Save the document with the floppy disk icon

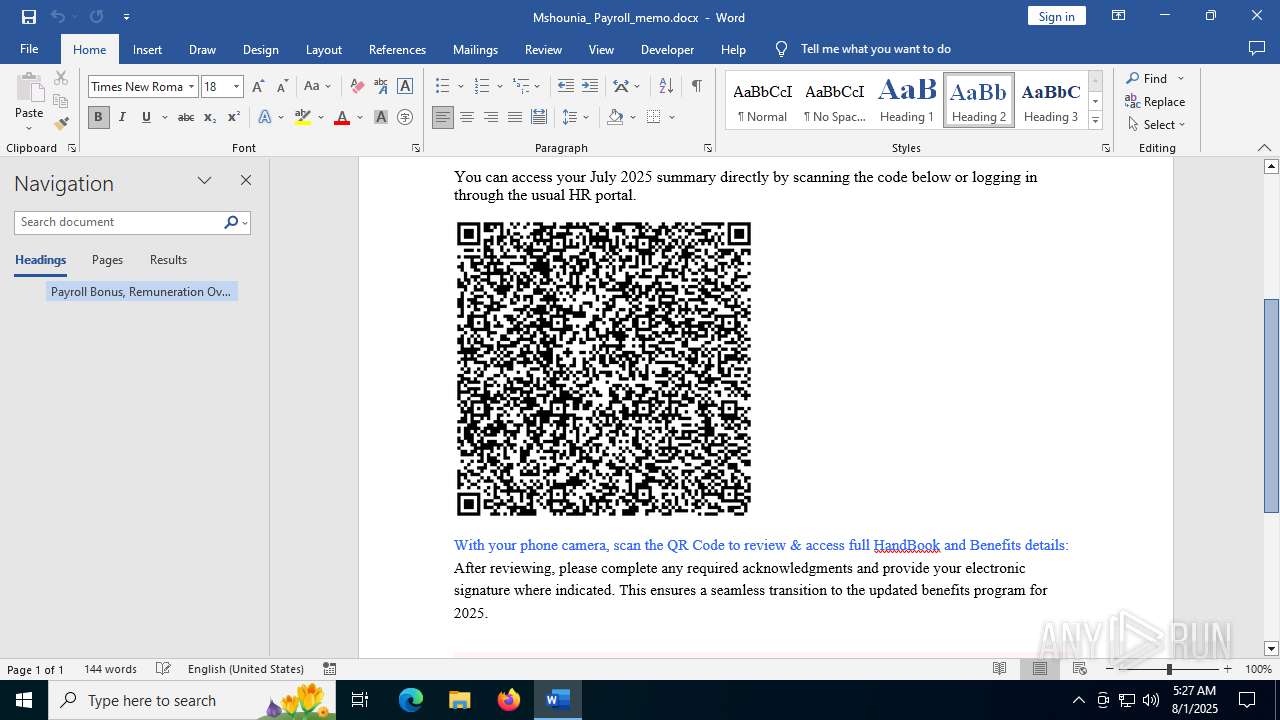[x=28, y=16]
